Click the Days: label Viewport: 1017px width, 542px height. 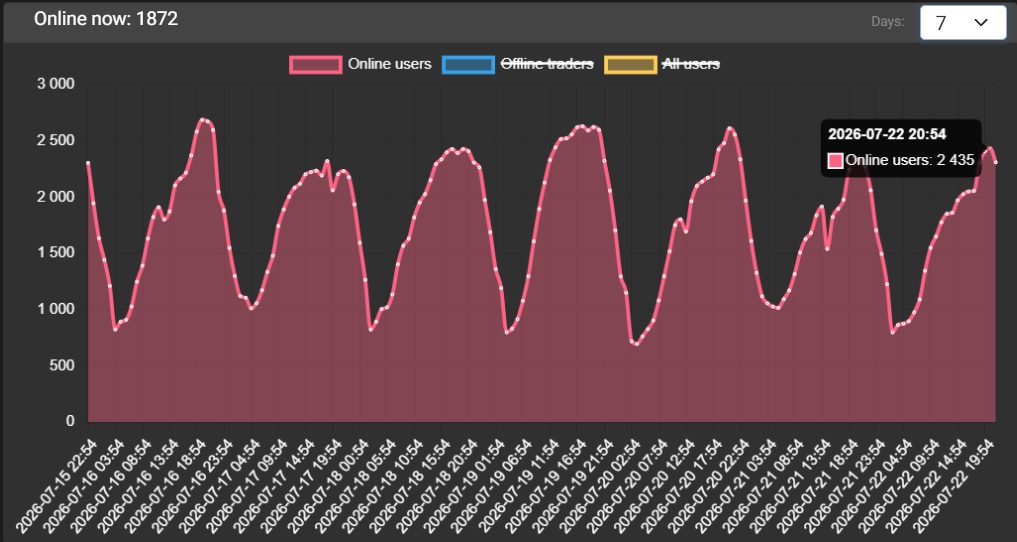[887, 21]
